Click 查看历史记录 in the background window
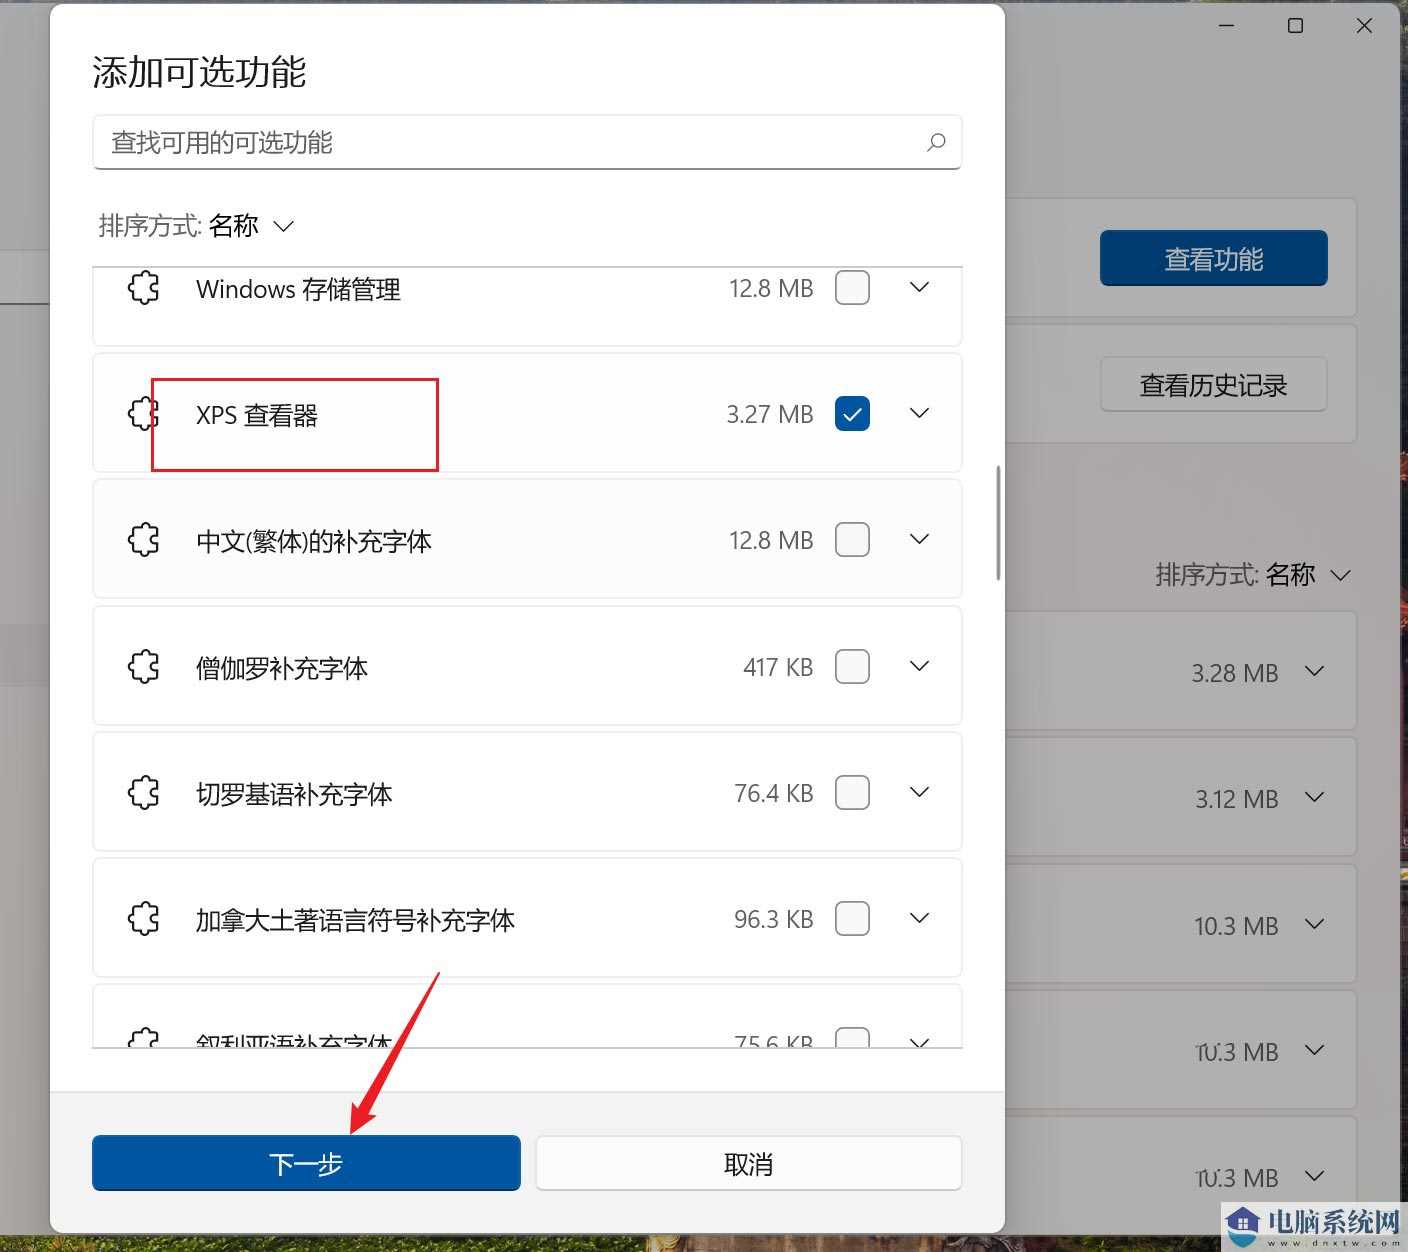Viewport: 1408px width, 1252px height. point(1214,385)
